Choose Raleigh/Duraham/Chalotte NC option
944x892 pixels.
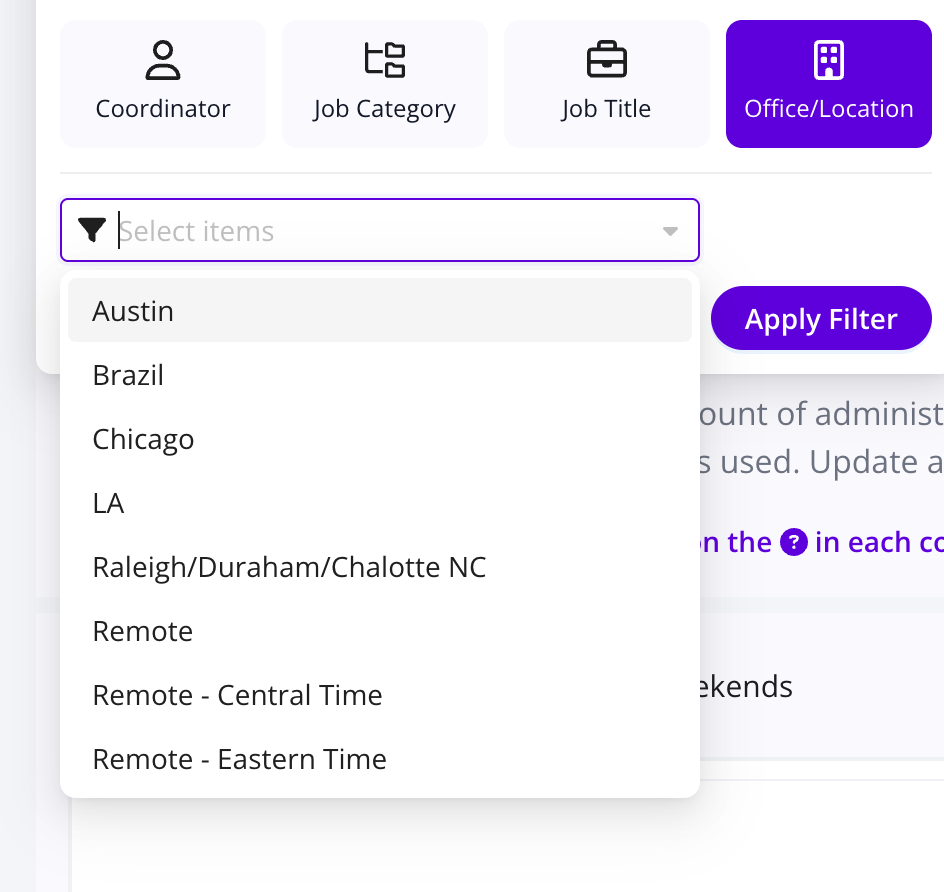tap(380, 567)
